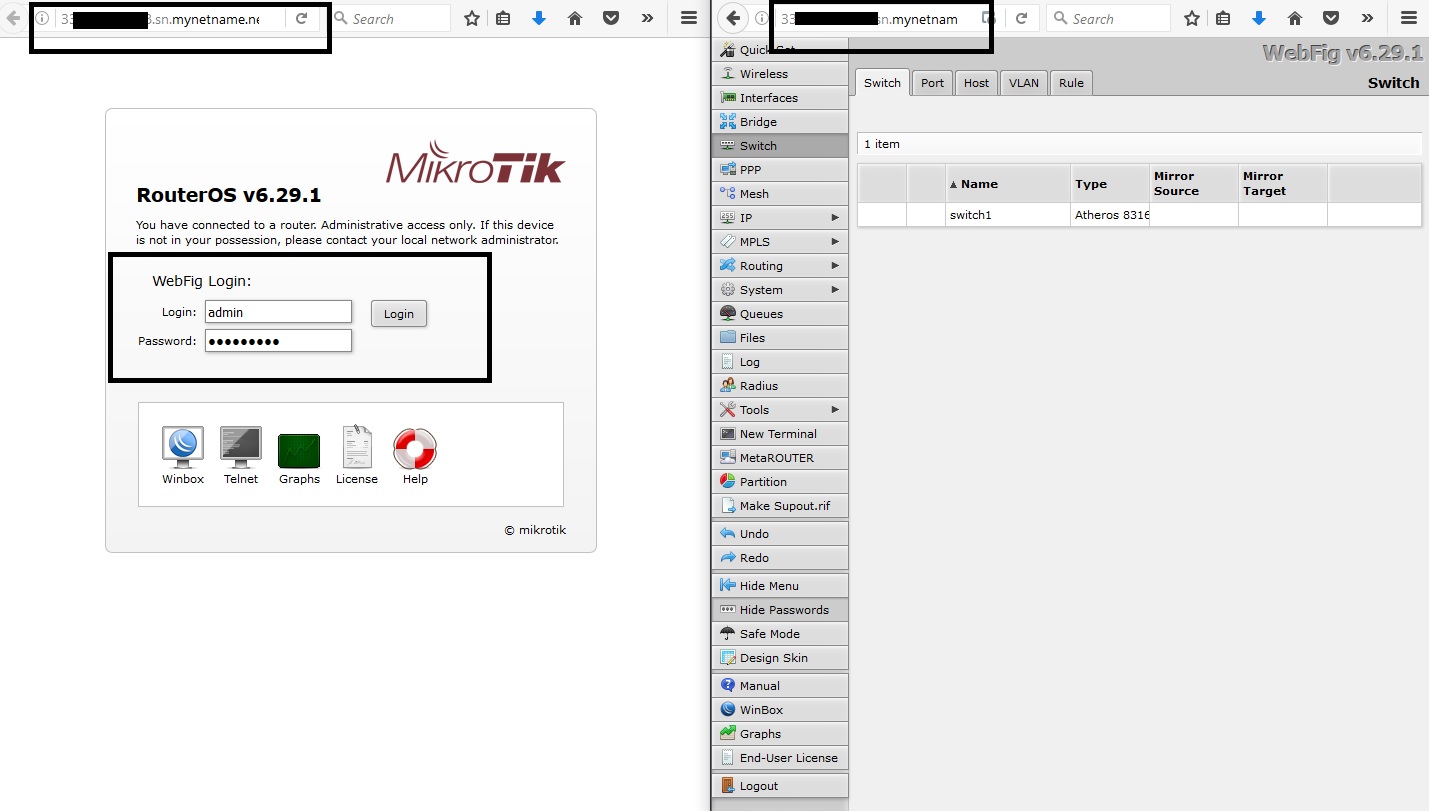Click the Password field
The width and height of the screenshot is (1429, 811).
278,341
